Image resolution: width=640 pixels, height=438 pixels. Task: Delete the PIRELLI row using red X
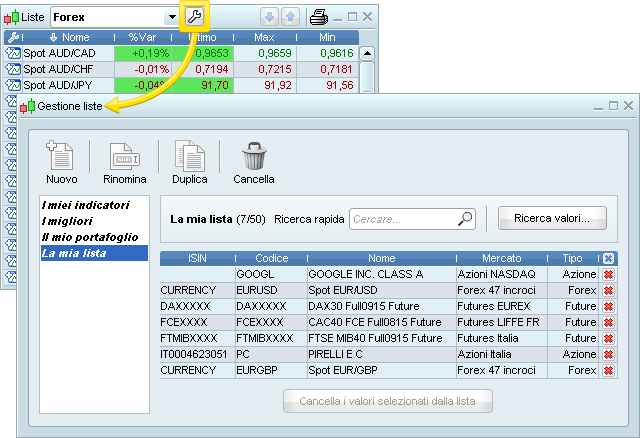607,355
